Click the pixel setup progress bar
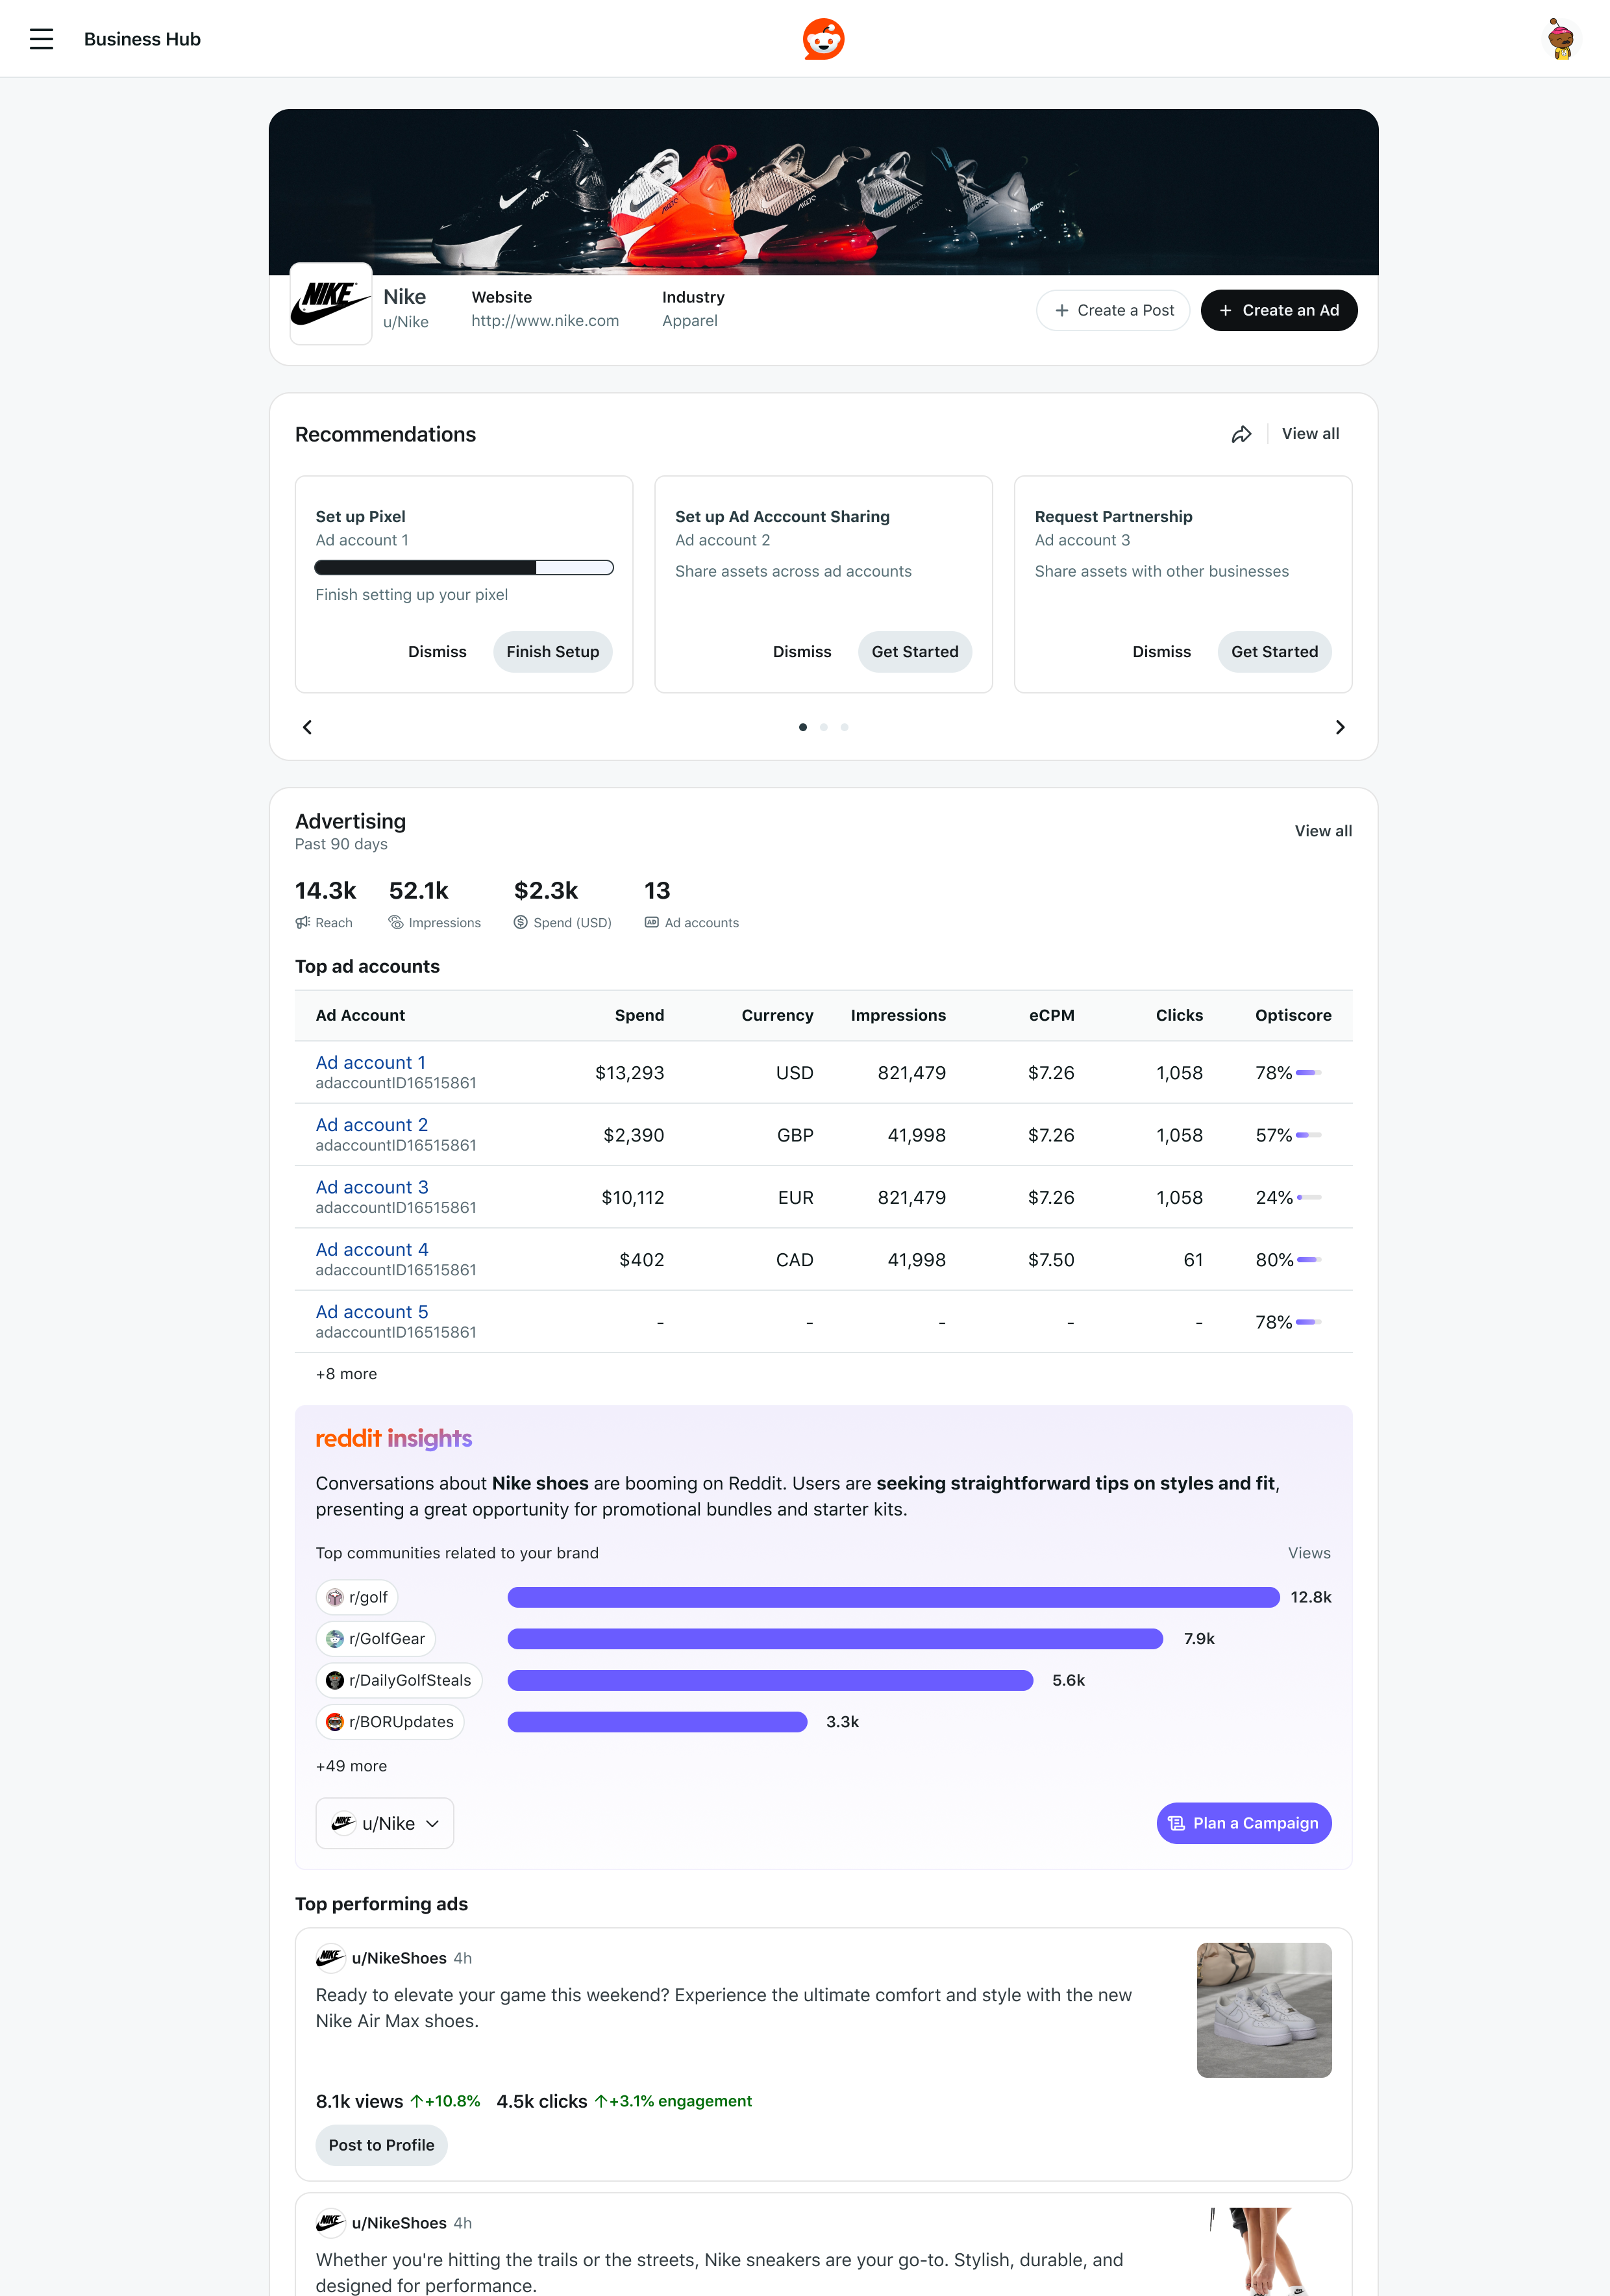Image resolution: width=1610 pixels, height=2296 pixels. (464, 568)
